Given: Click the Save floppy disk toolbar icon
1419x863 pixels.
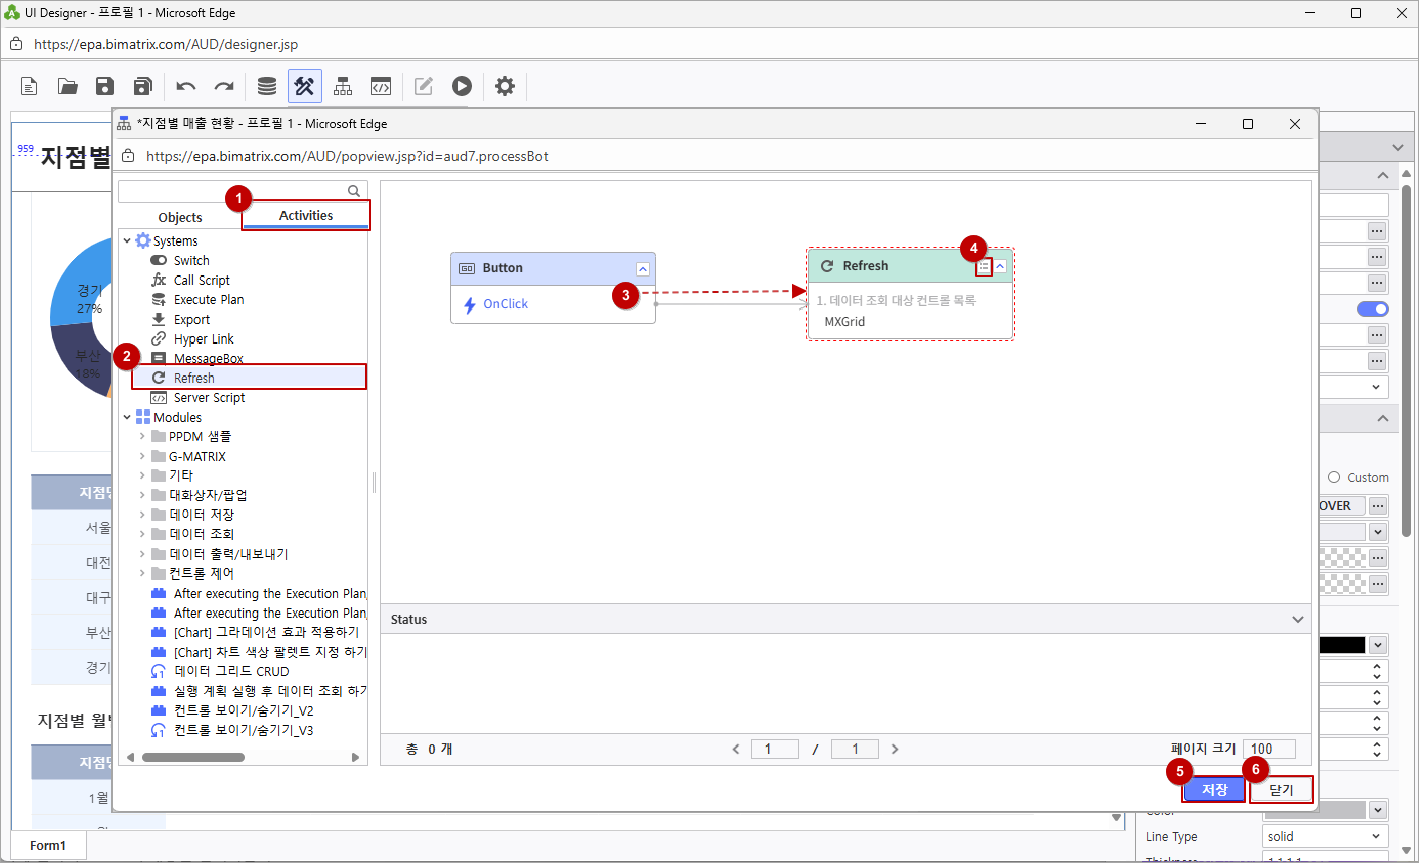Looking at the screenshot, I should pyautogui.click(x=105, y=86).
